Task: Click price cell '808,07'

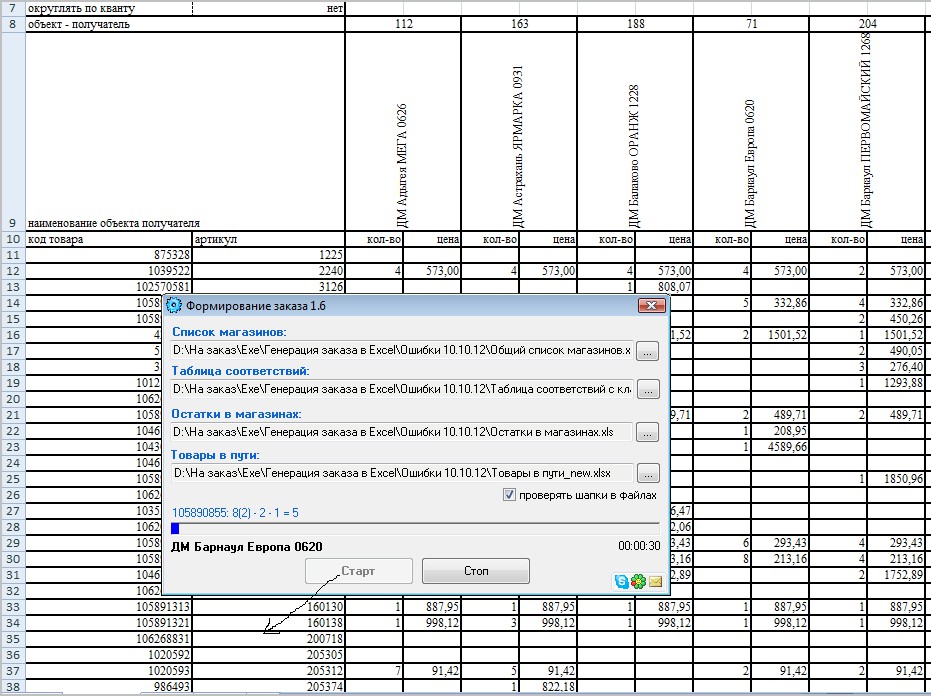Action: coord(664,287)
